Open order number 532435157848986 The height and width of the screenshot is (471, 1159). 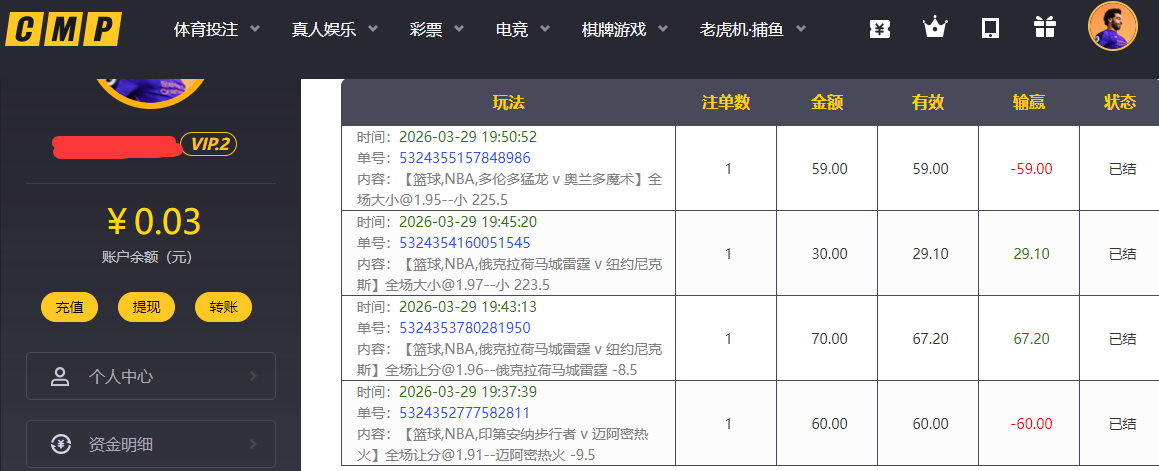click(465, 157)
